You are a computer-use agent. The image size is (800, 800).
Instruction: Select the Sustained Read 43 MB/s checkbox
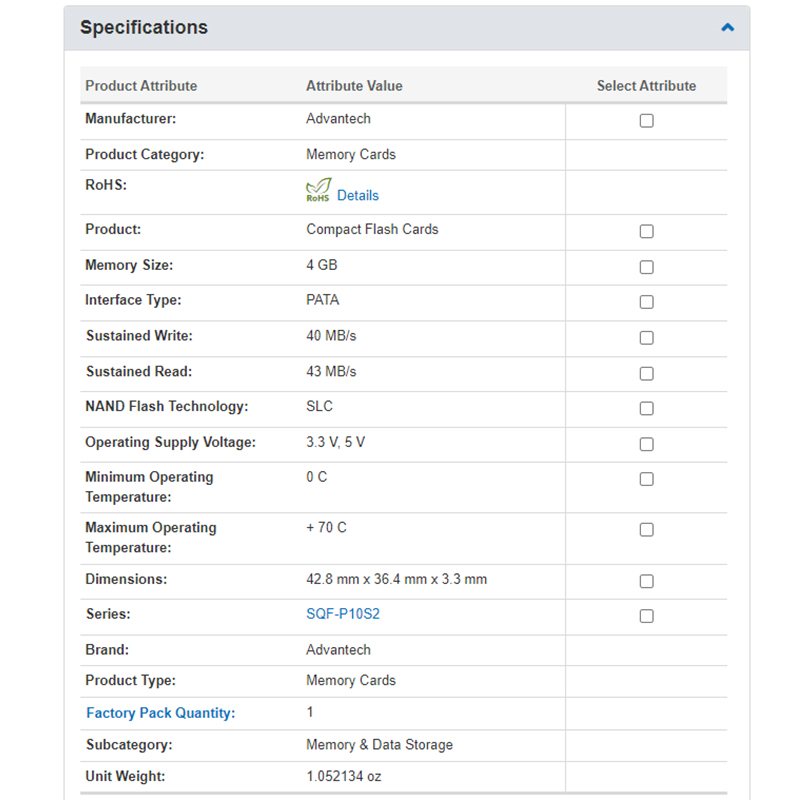[646, 373]
